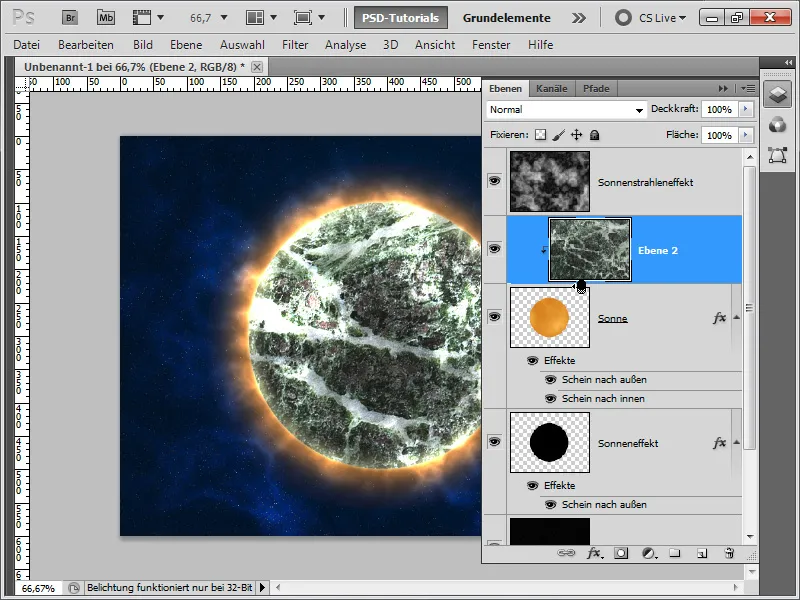Screen dimensions: 800x600
Task: Add a layer style via fx icon
Action: (x=594, y=553)
